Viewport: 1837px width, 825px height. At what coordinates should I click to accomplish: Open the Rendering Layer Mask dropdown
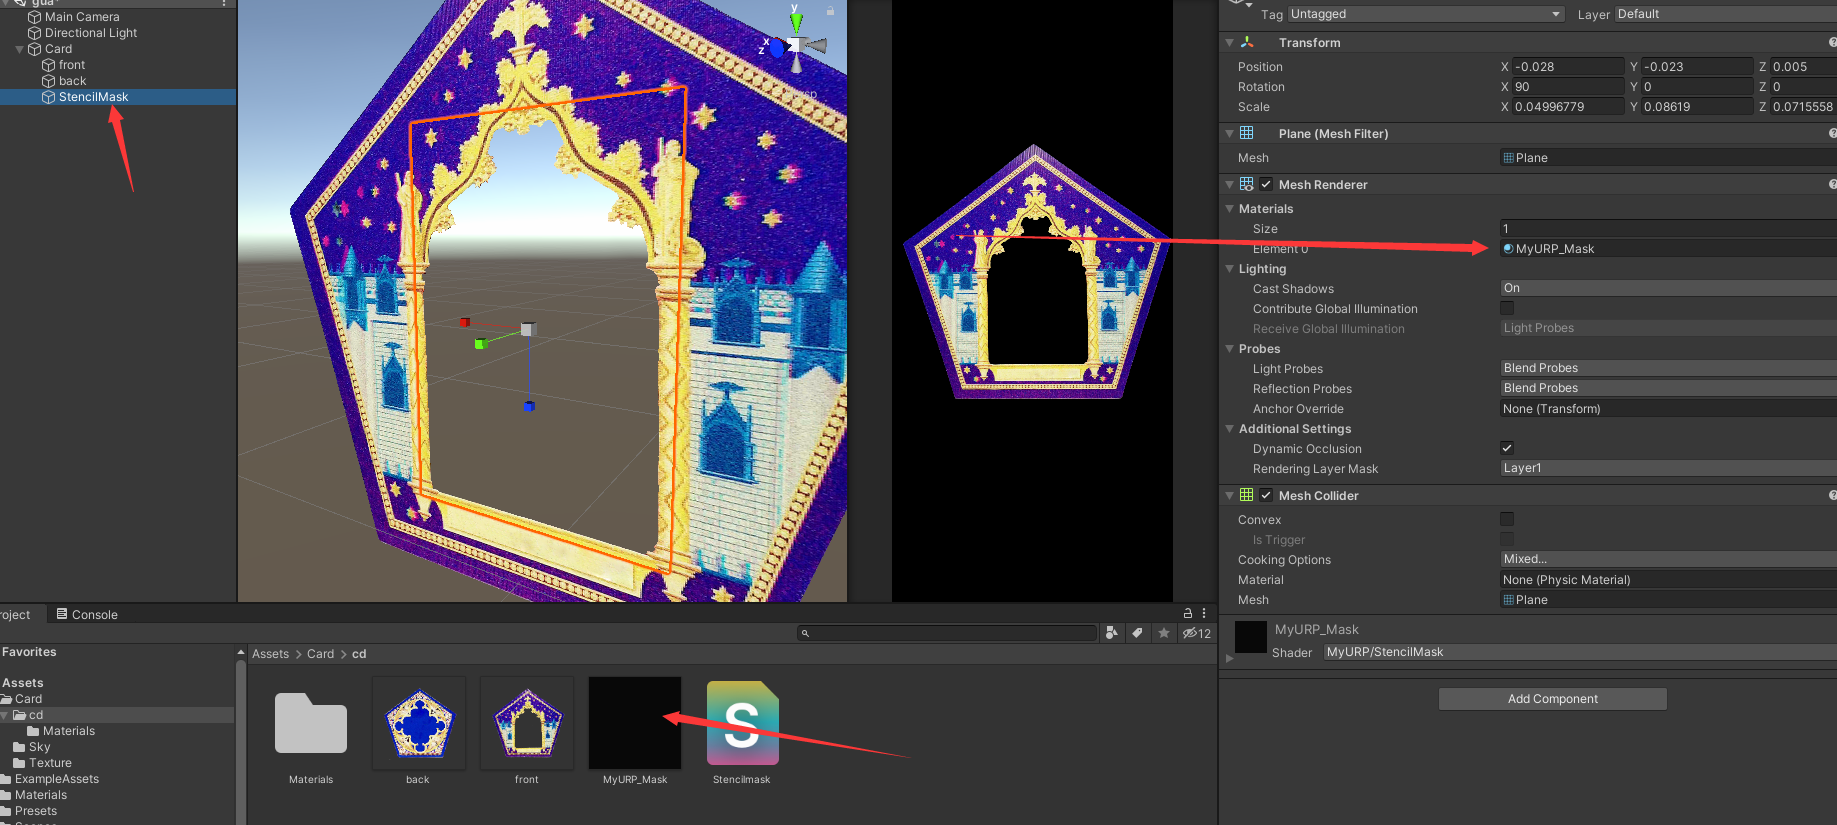pos(1668,468)
